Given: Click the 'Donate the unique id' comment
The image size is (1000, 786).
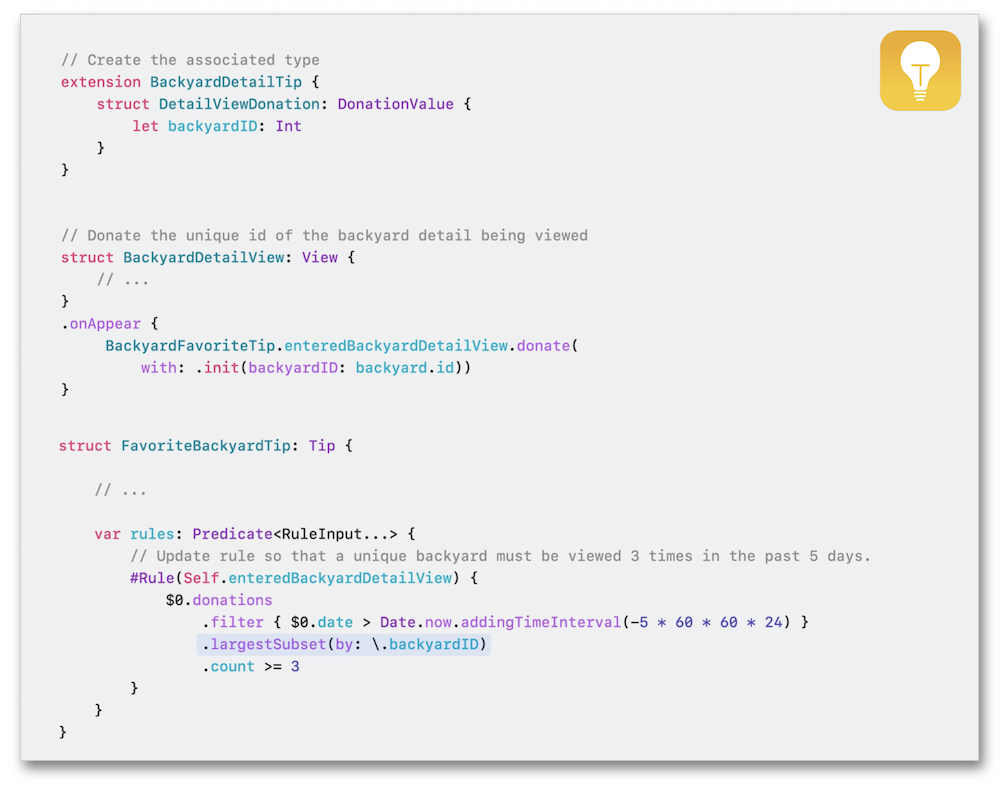Looking at the screenshot, I should pos(324,236).
